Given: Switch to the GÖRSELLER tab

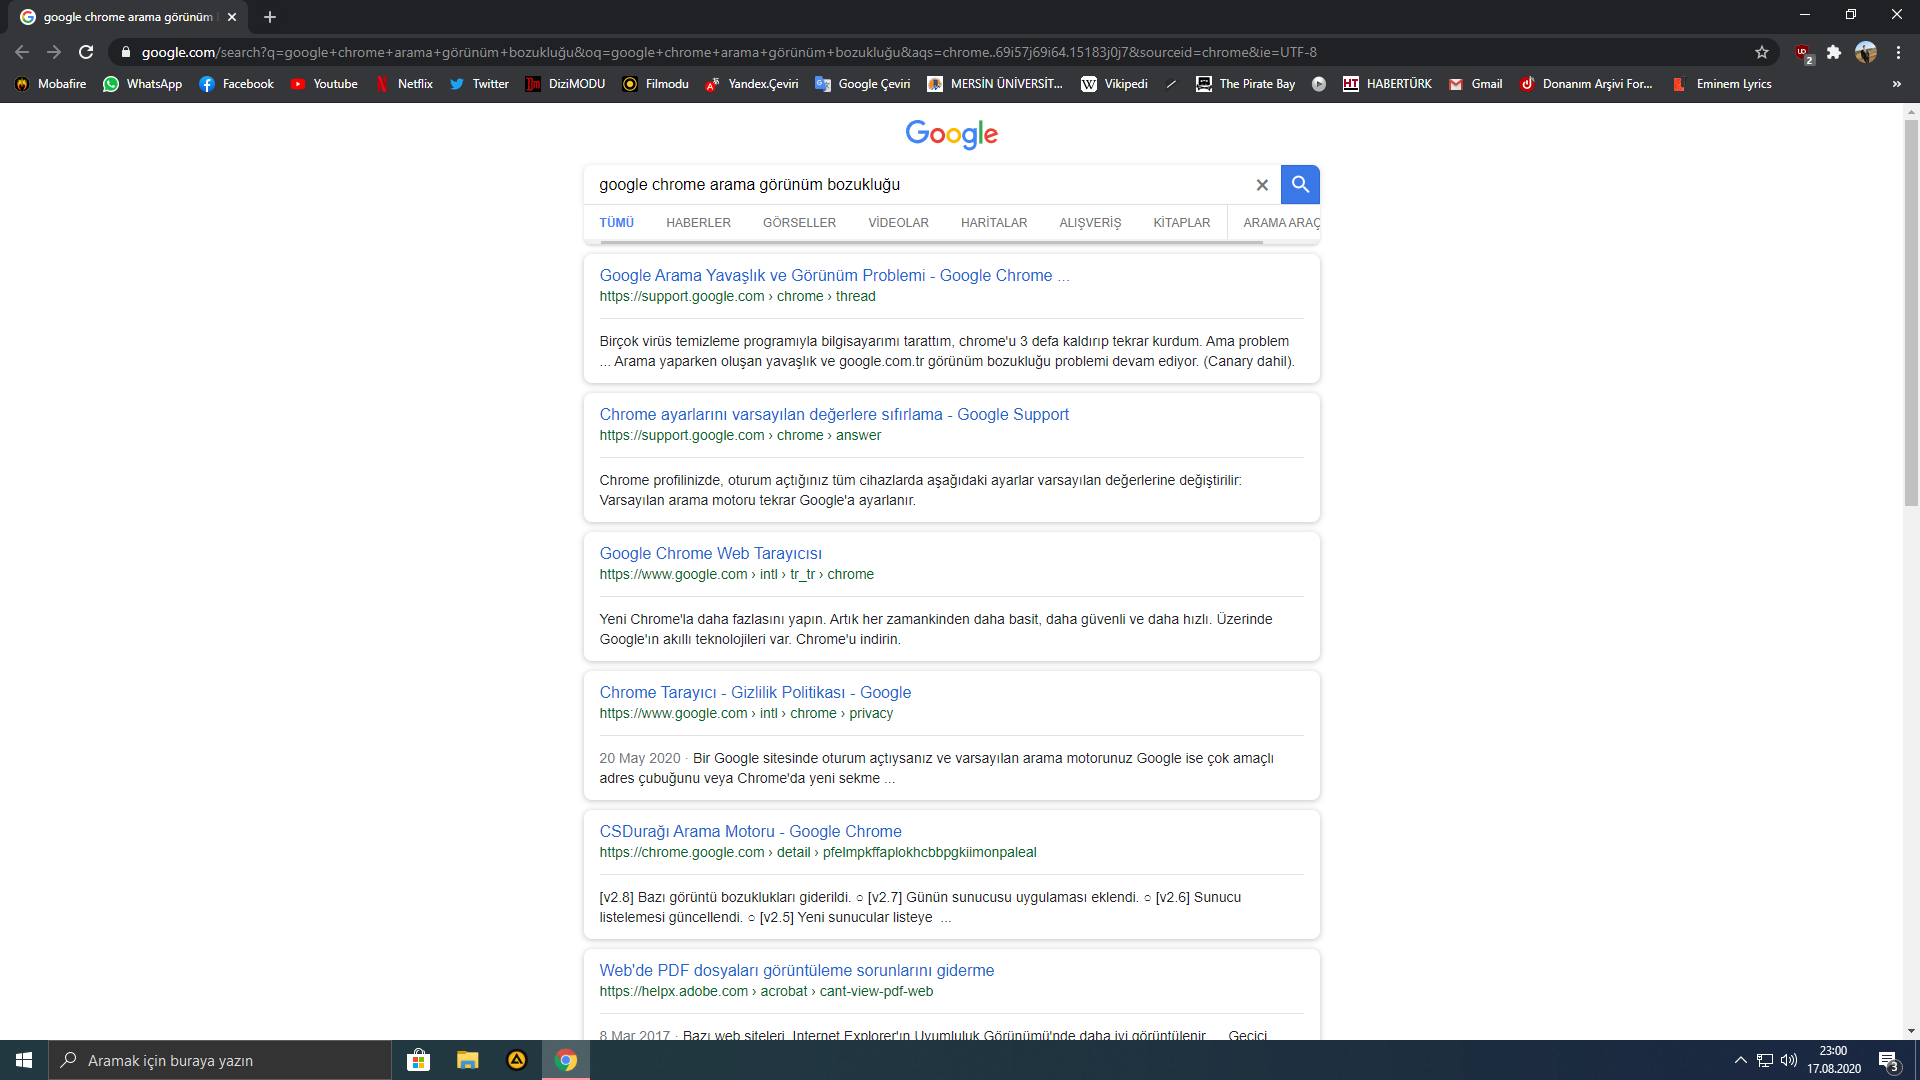Looking at the screenshot, I should pos(799,223).
